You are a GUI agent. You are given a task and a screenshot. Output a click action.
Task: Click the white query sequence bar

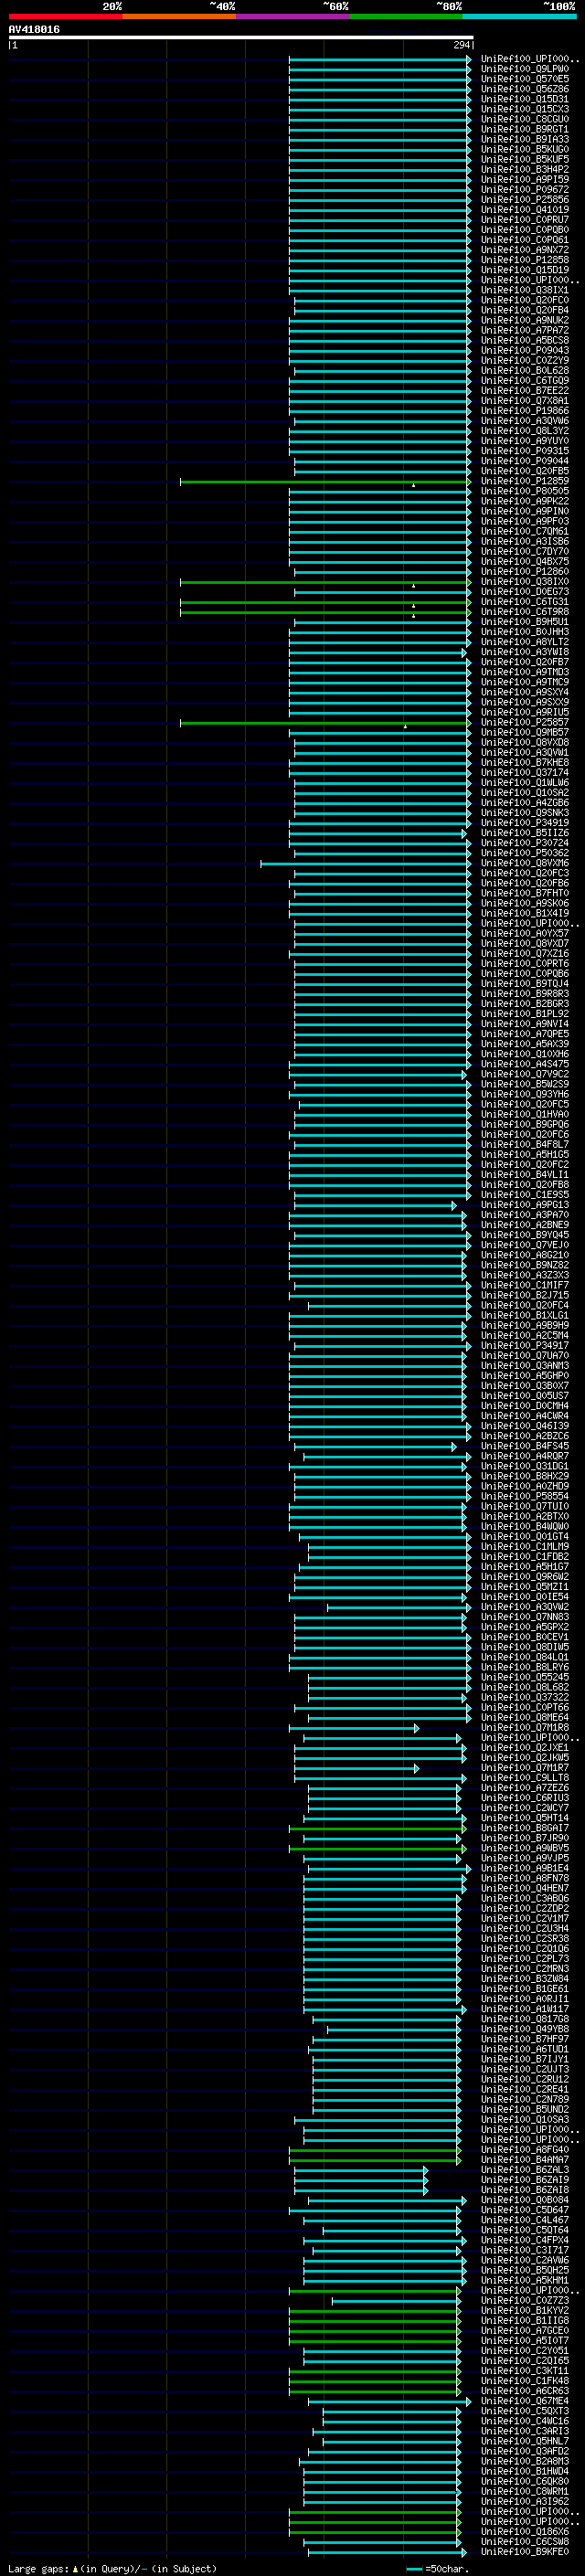(241, 37)
